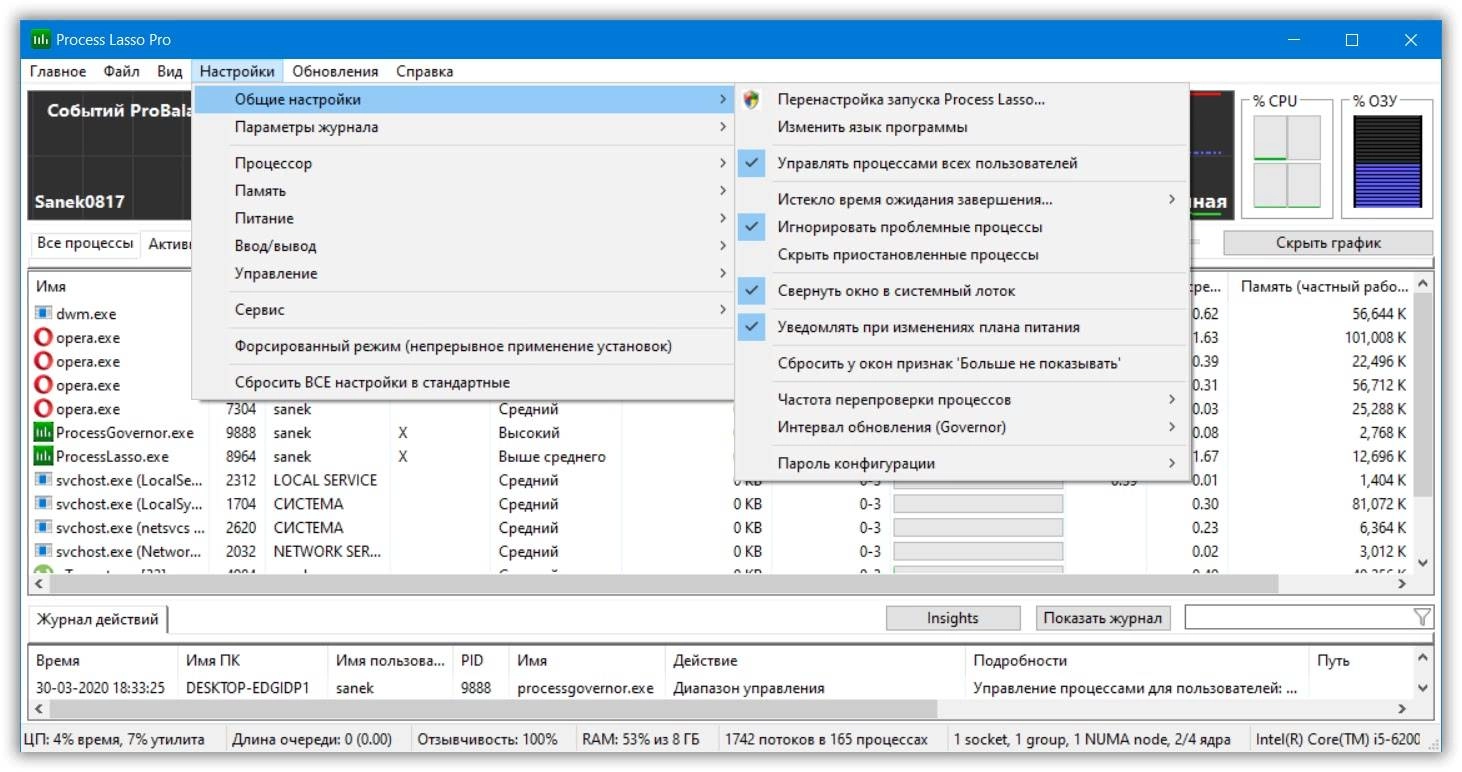
Task: Toggle Управлять процессами всех пользователей
Action: pyautogui.click(x=962, y=163)
